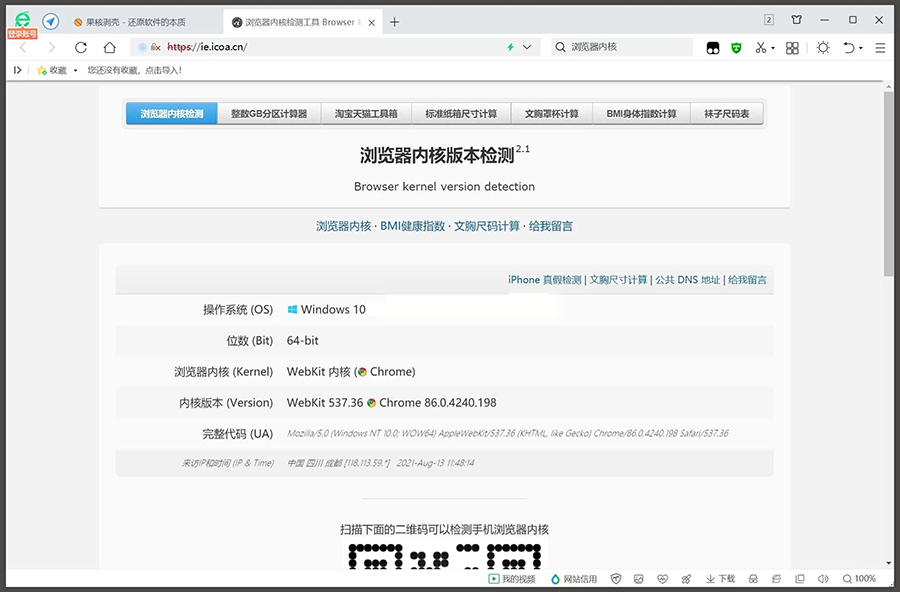Open the 100% zoom level menu
The width and height of the screenshot is (900, 592).
[x=858, y=579]
